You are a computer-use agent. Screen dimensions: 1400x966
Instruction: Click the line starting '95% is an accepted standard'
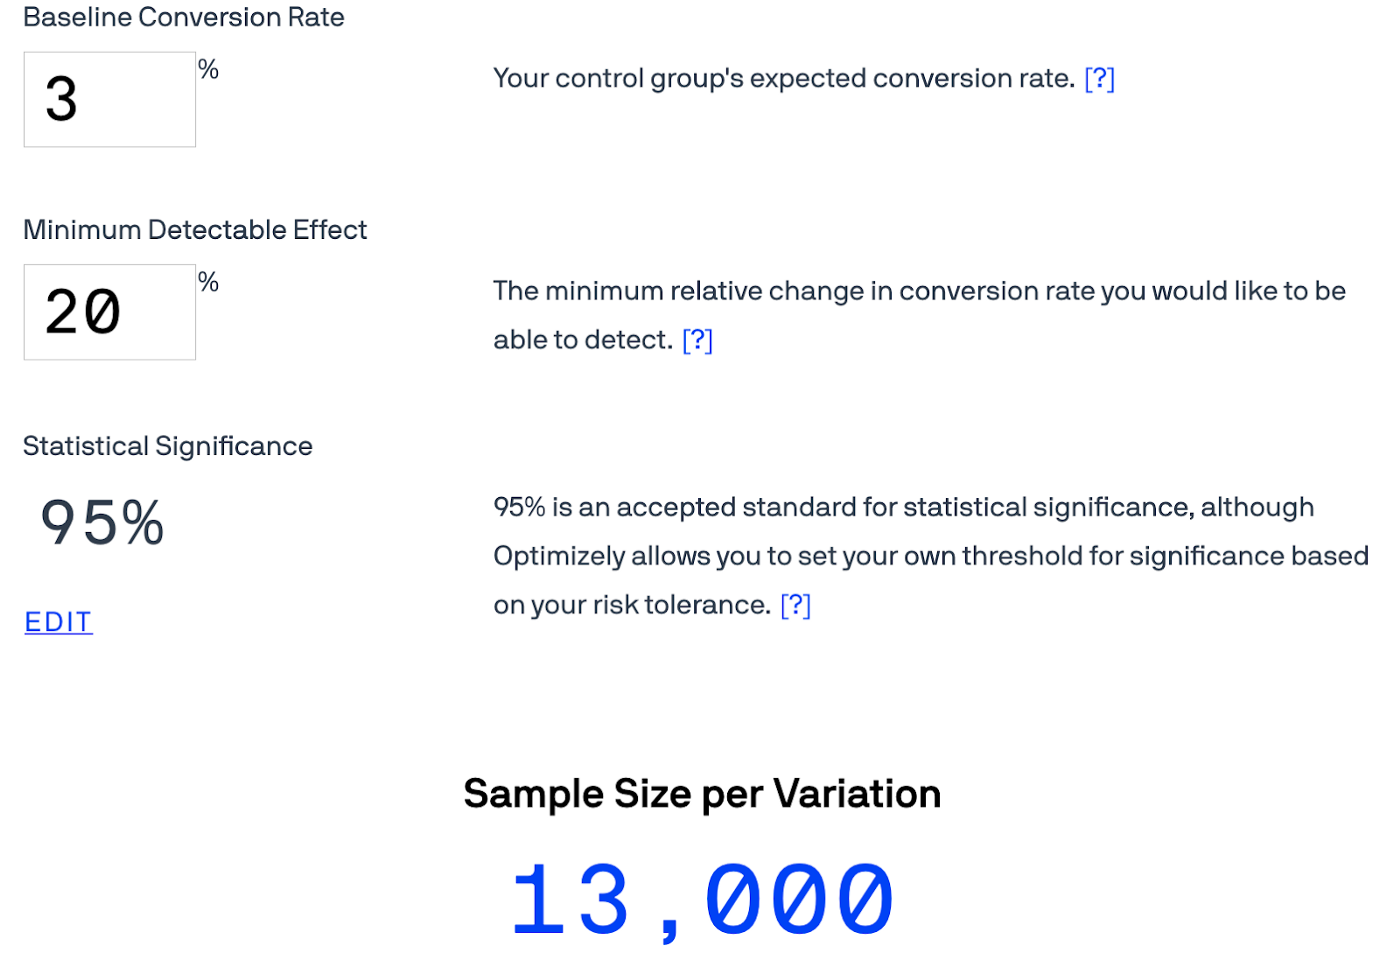point(903,507)
